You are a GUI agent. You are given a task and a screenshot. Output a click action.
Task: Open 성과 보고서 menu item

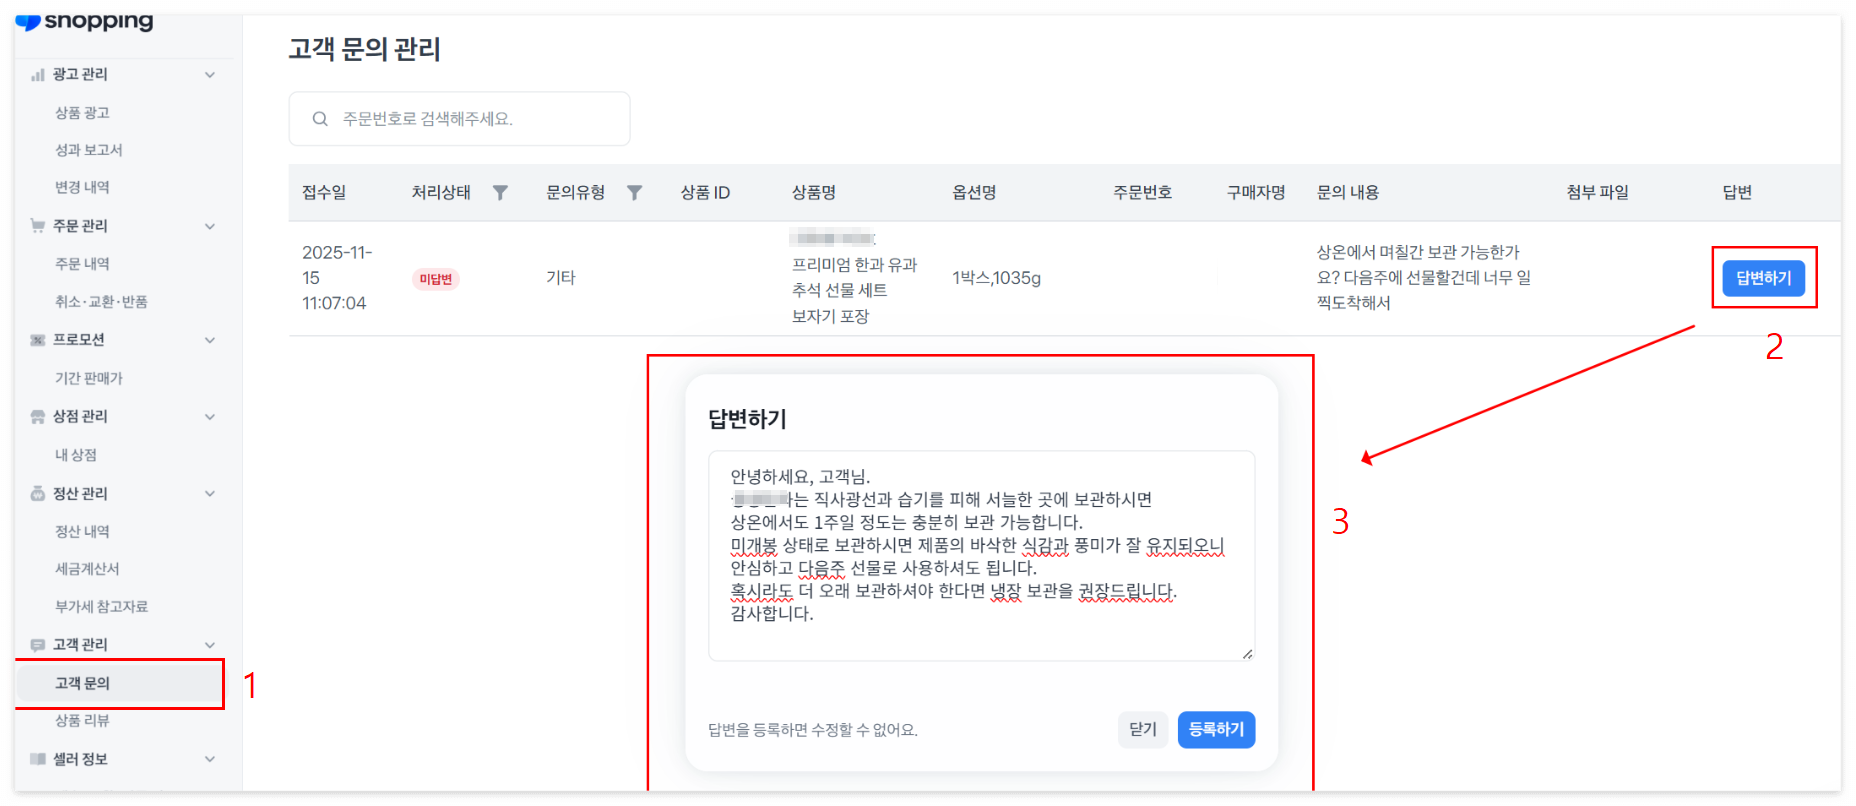[88, 150]
